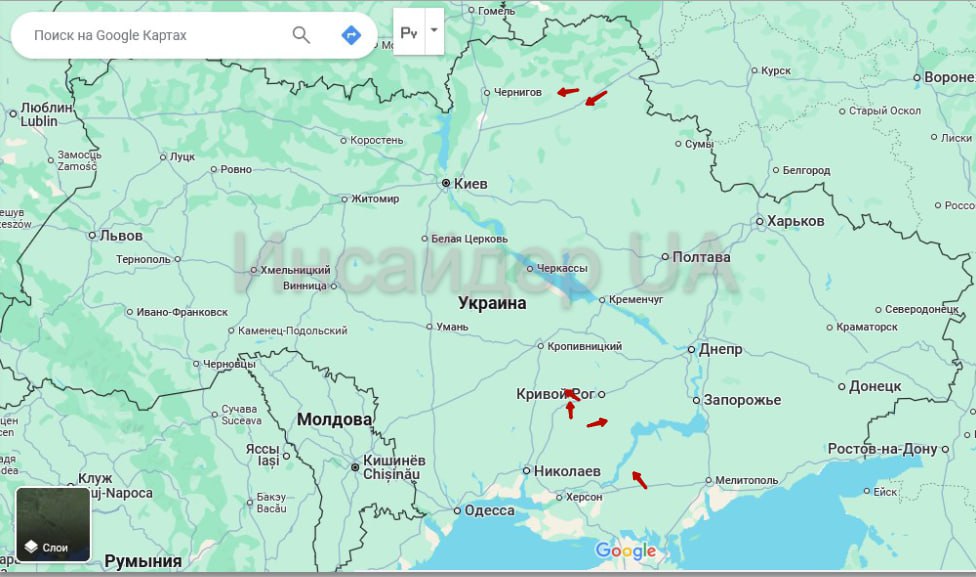976x577 pixels.
Task: Click the Днепр city marker dot
Action: [691, 349]
